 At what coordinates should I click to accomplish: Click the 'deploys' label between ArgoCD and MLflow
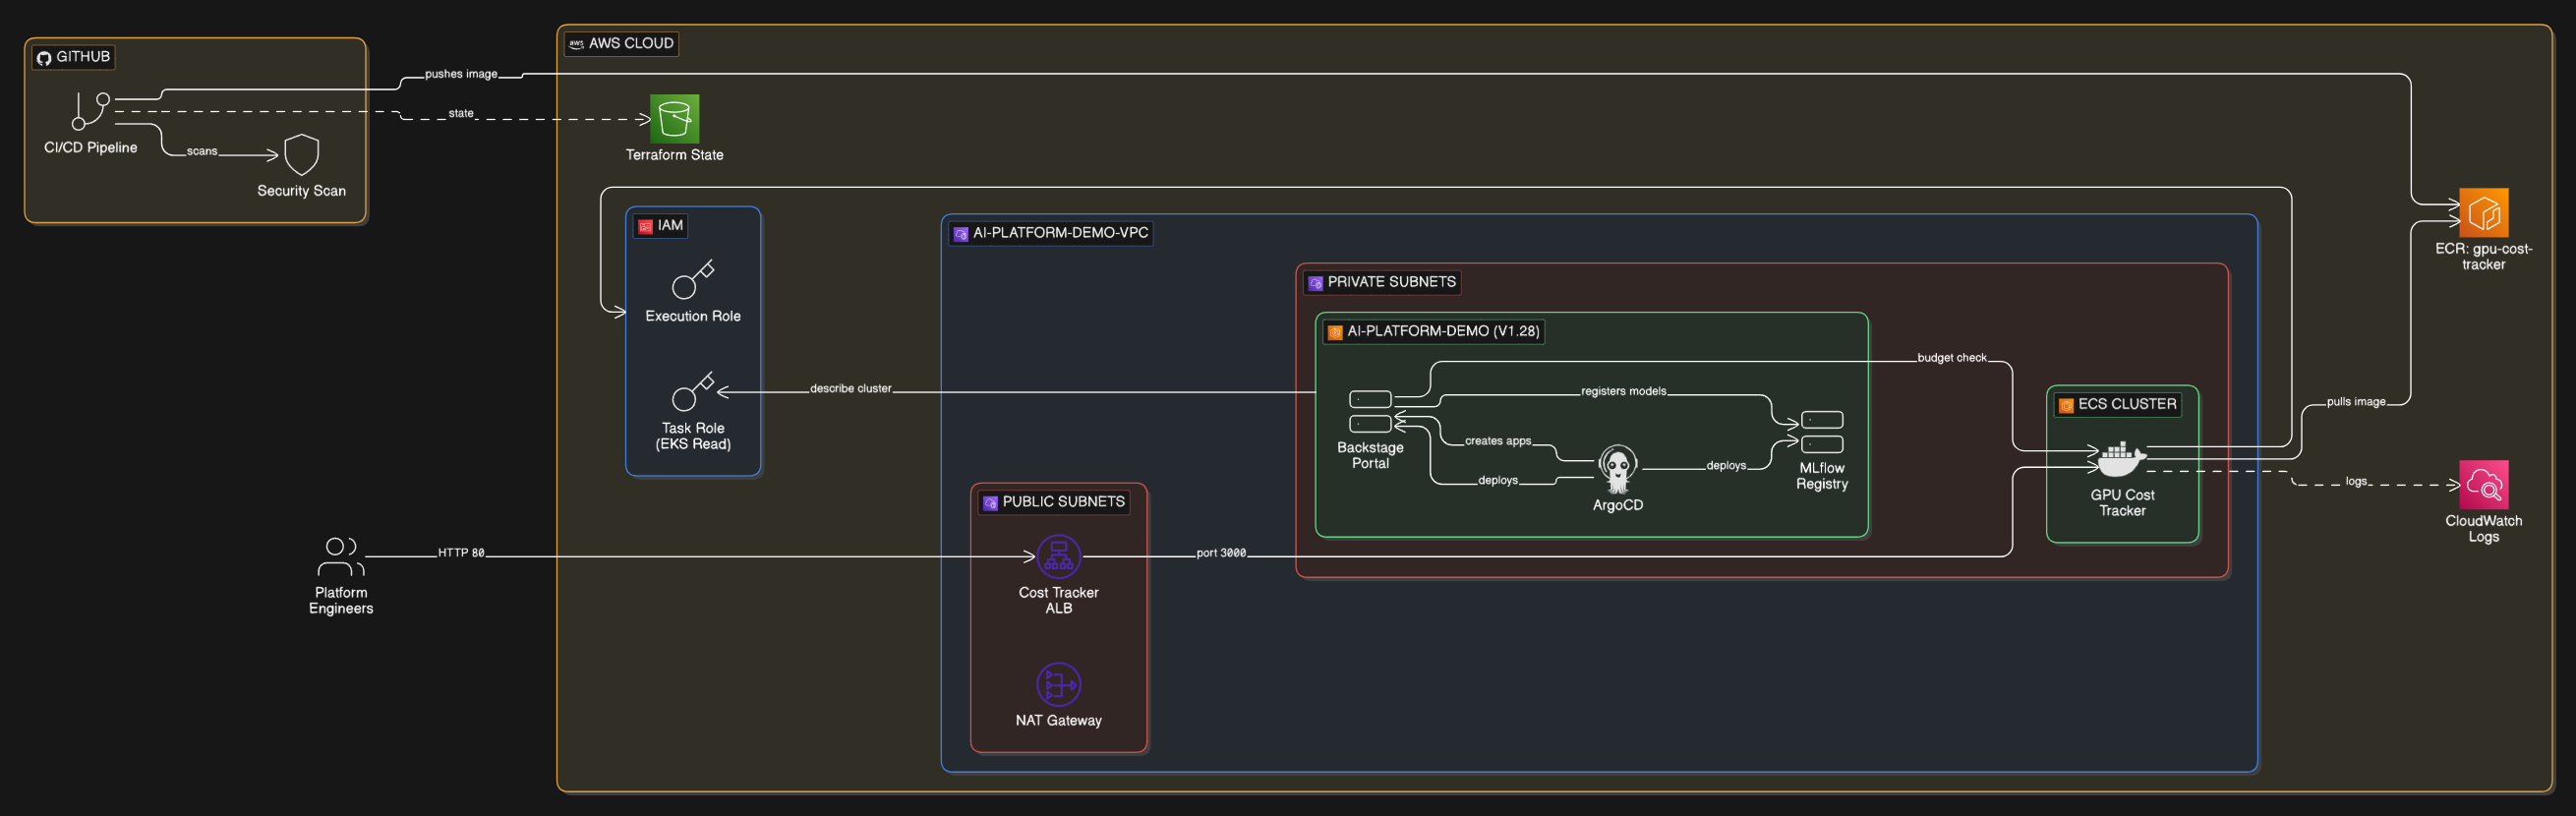1726,466
